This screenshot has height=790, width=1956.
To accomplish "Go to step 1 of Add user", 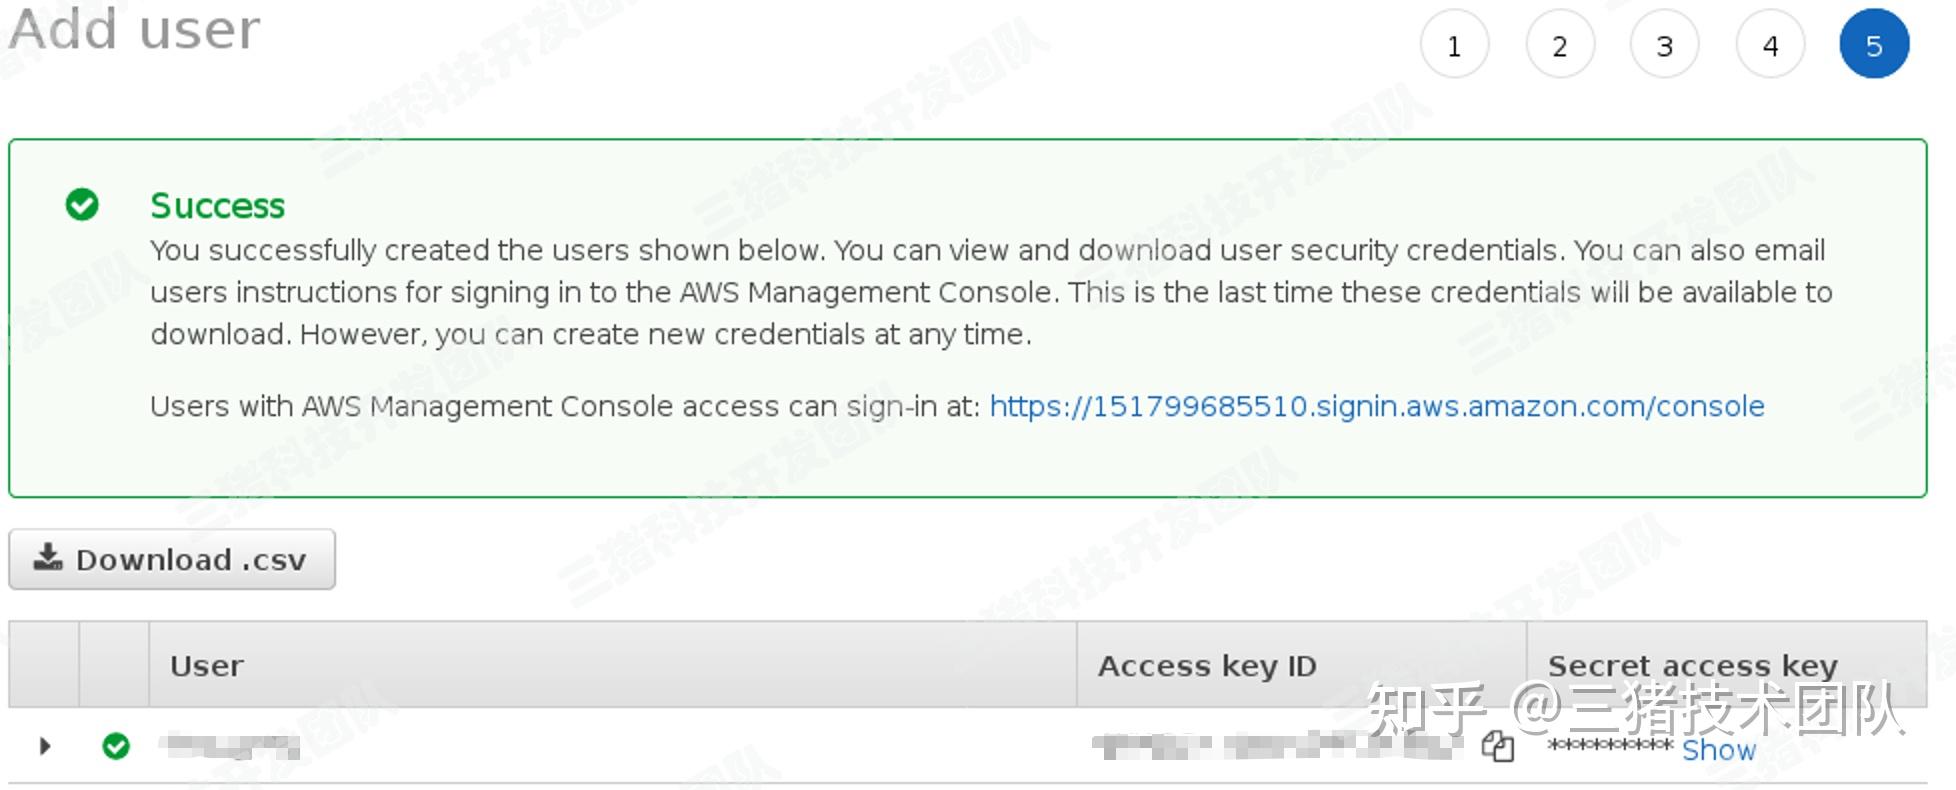I will click(1454, 45).
